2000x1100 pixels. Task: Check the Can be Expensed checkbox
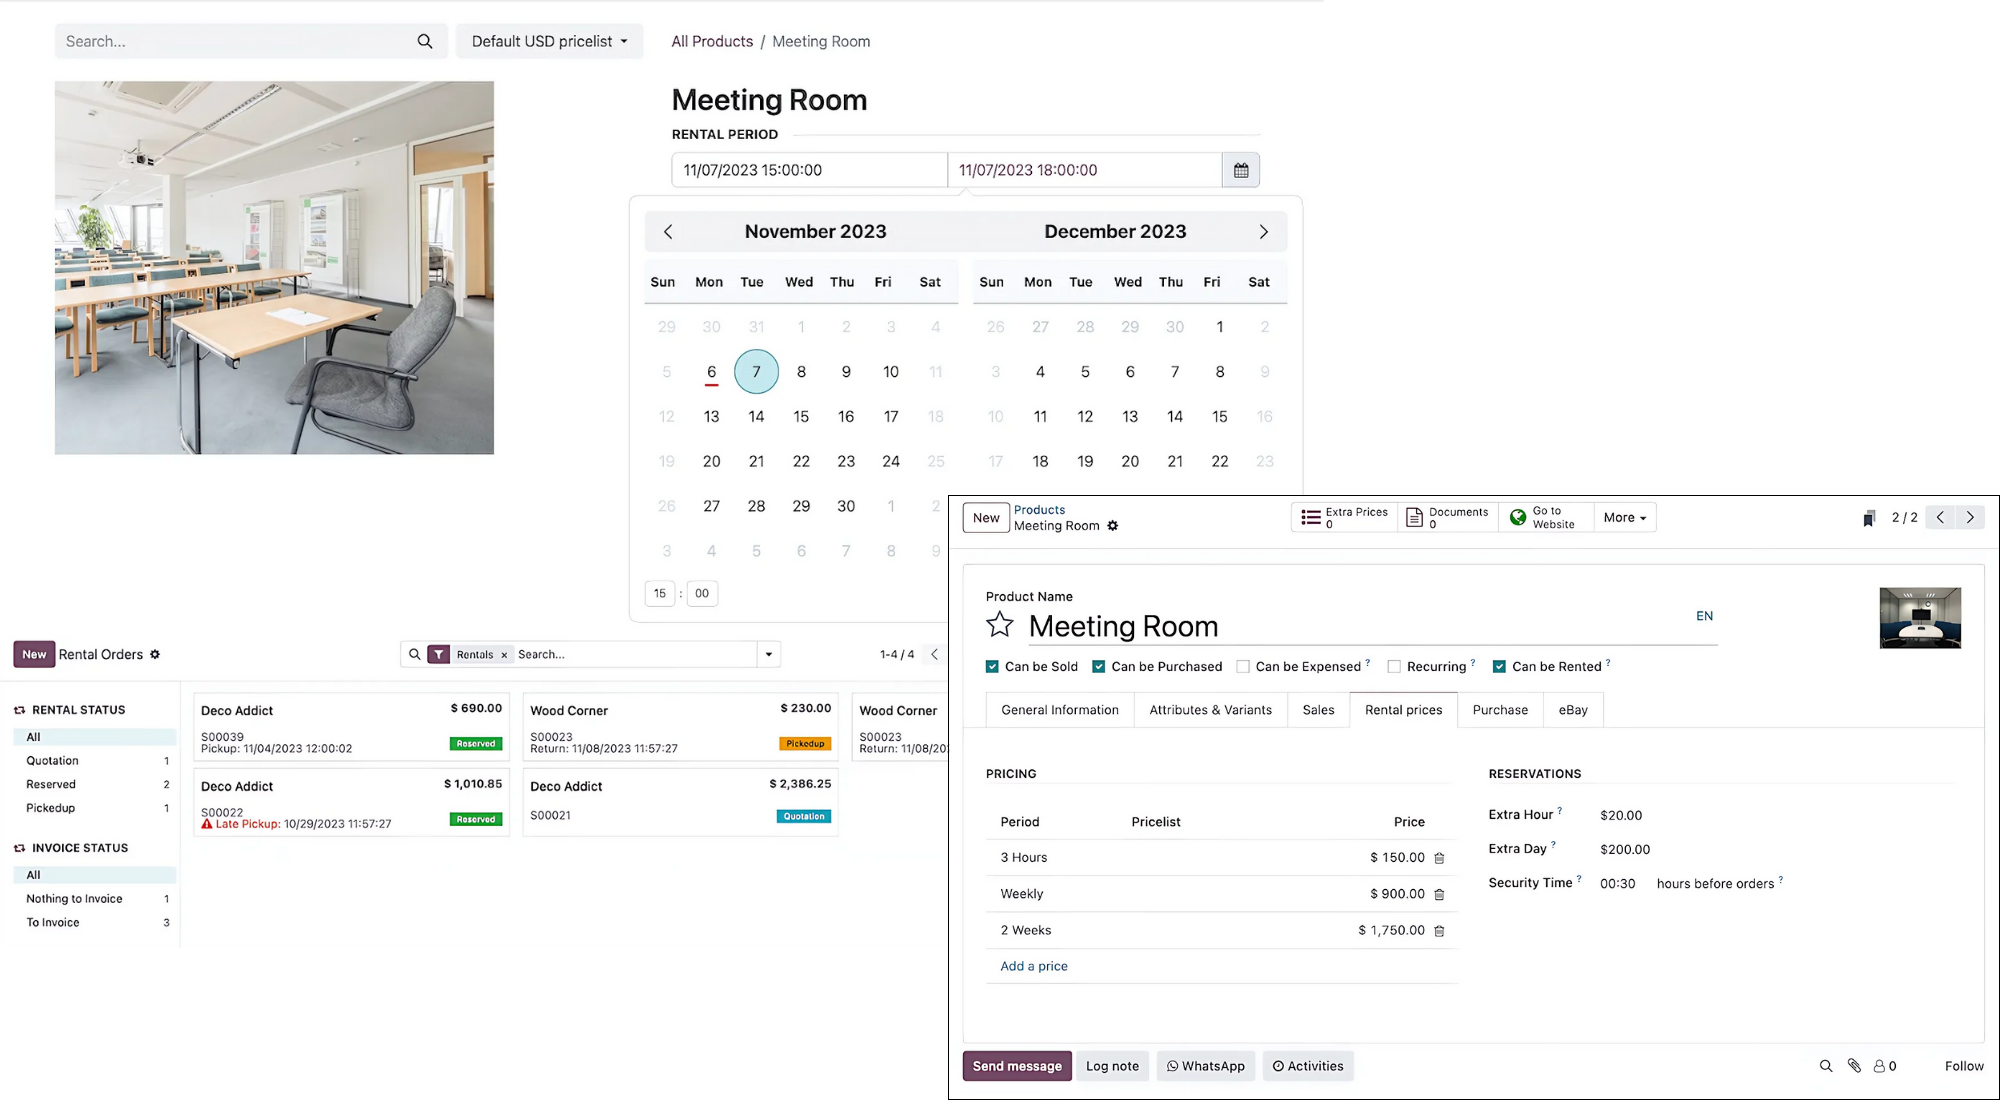click(1243, 666)
